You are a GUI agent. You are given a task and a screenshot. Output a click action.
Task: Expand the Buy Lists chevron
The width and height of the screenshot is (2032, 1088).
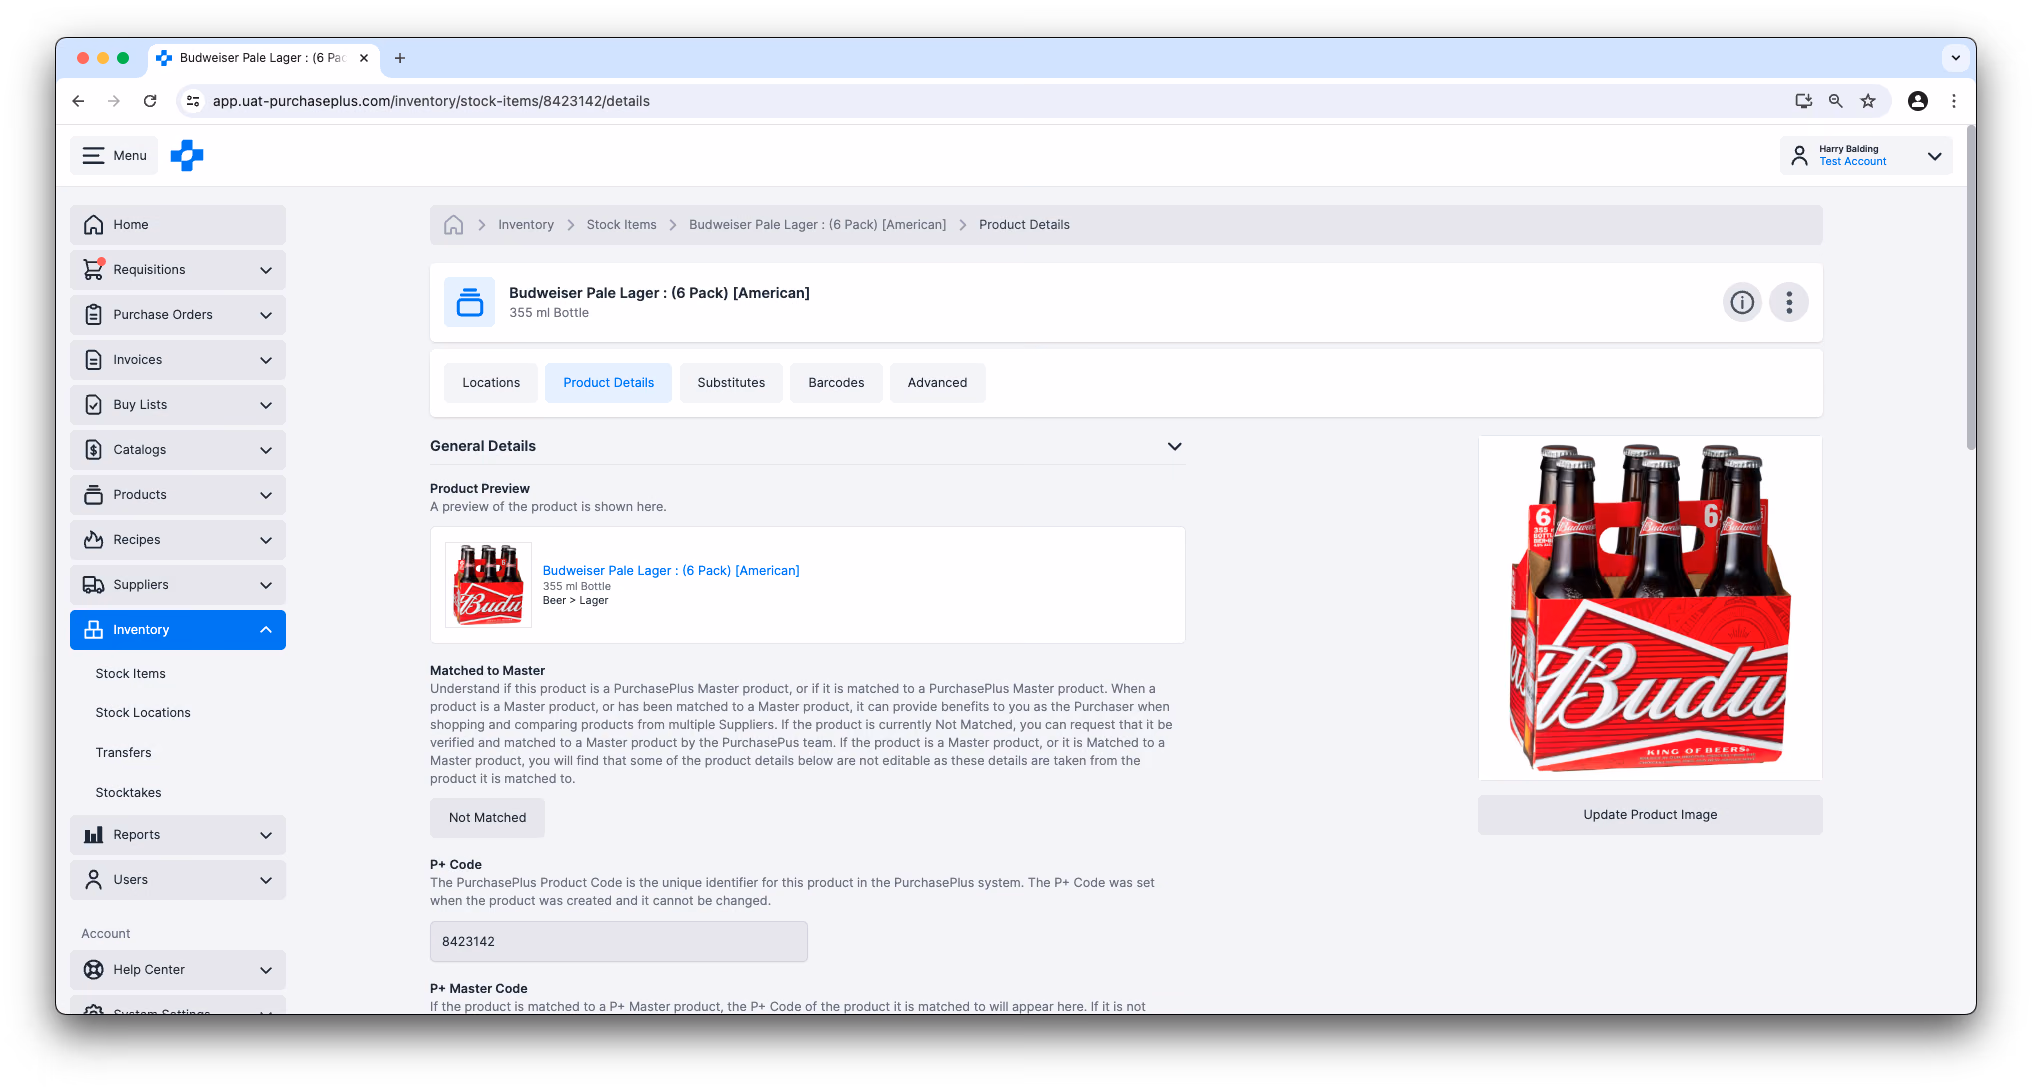(266, 405)
